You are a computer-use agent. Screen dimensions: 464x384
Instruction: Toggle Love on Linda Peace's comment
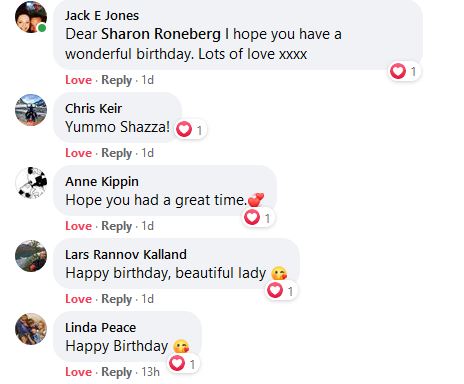(x=78, y=372)
